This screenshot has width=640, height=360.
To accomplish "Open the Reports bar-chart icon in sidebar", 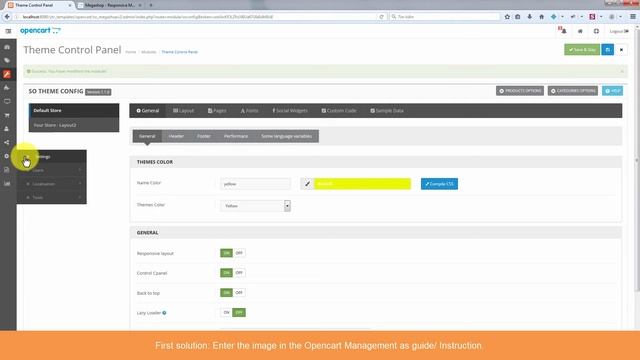I will (x=7, y=184).
